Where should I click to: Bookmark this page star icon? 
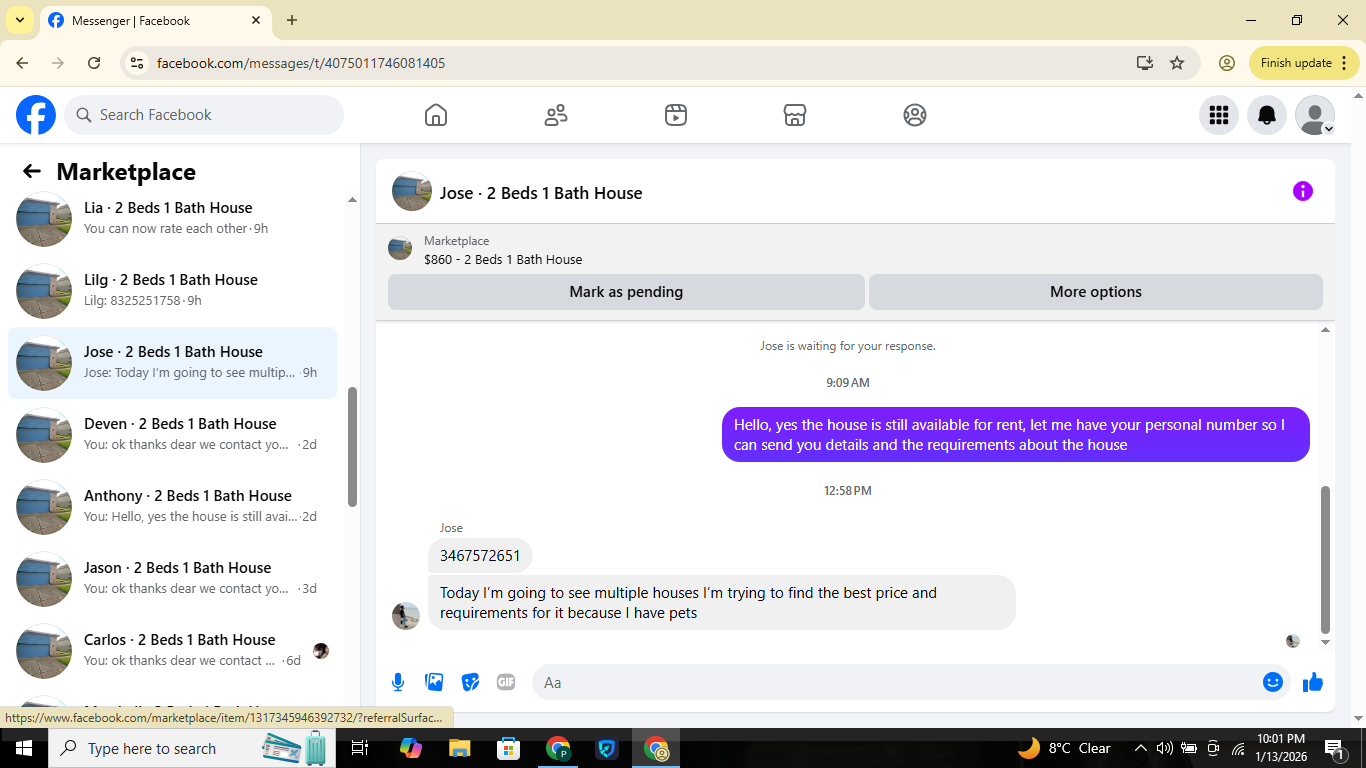click(x=1177, y=63)
